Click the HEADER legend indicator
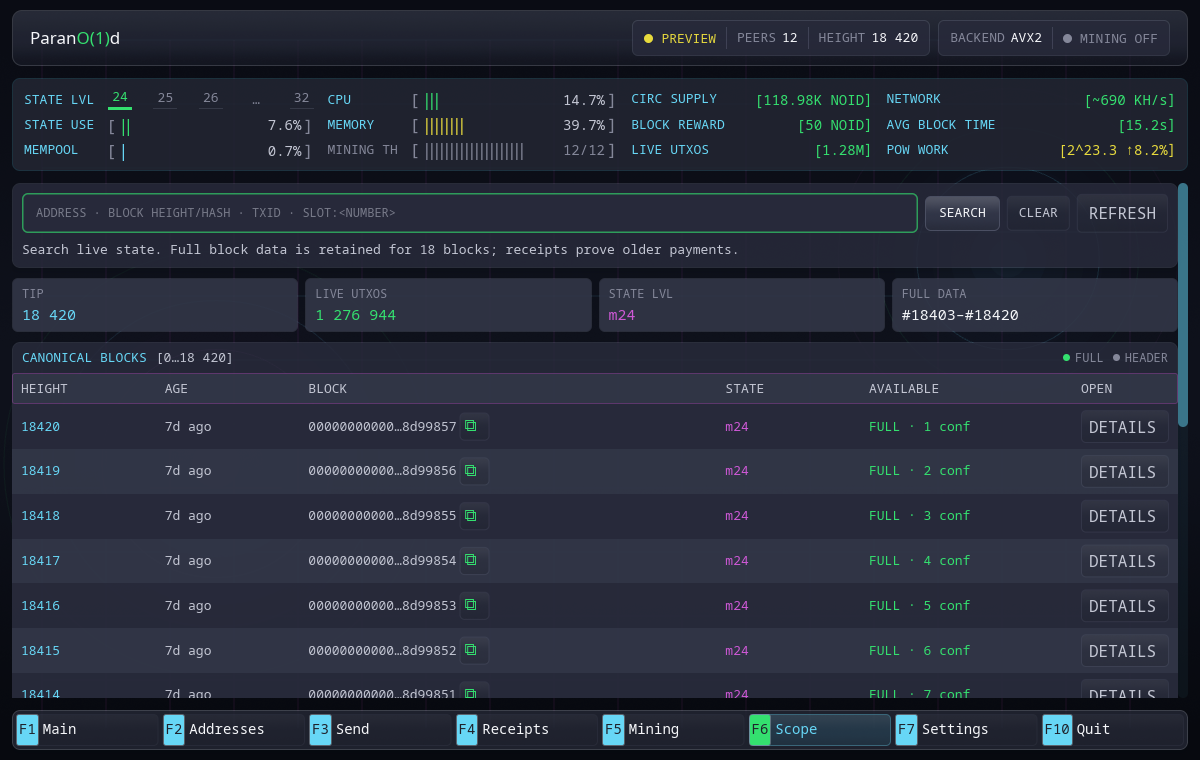Image resolution: width=1200 pixels, height=760 pixels. (1140, 358)
